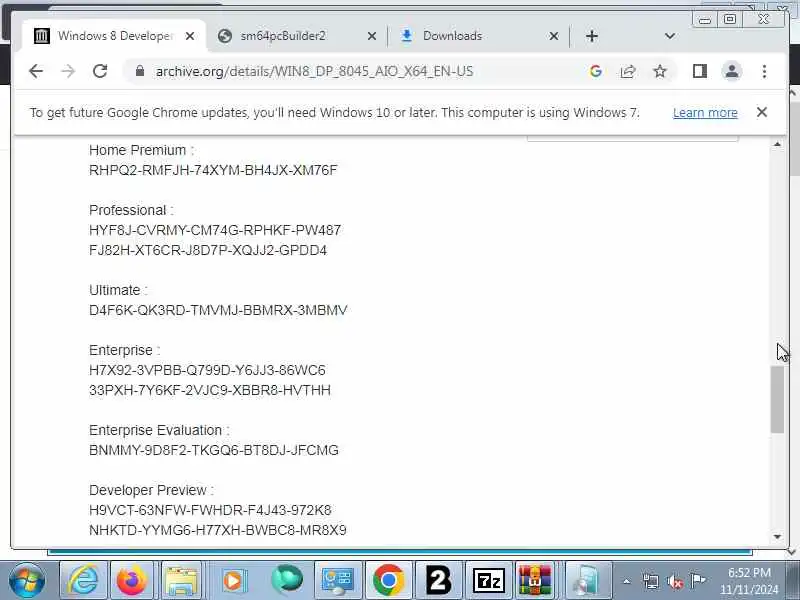The width and height of the screenshot is (800, 600).
Task: Open the Windows Start menu
Action: (27, 581)
